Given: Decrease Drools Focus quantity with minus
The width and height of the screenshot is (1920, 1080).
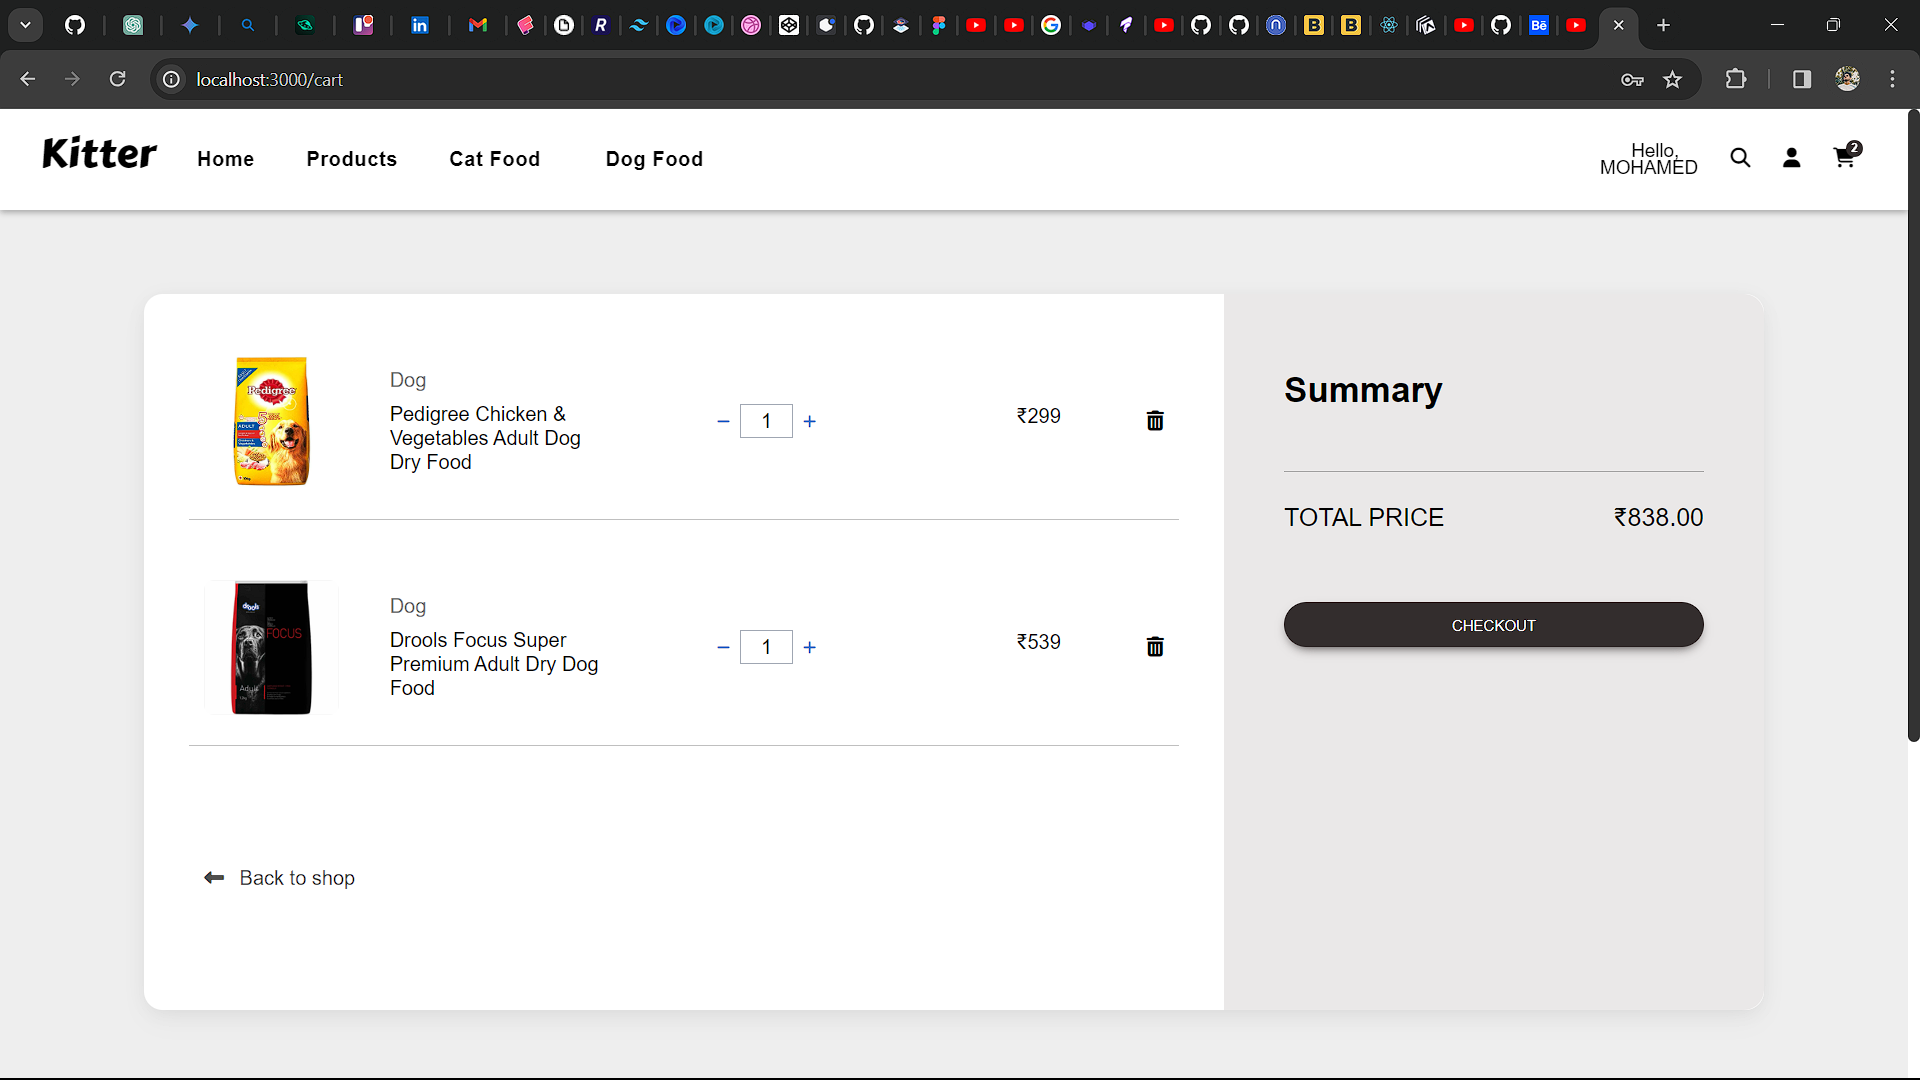Looking at the screenshot, I should [x=723, y=647].
